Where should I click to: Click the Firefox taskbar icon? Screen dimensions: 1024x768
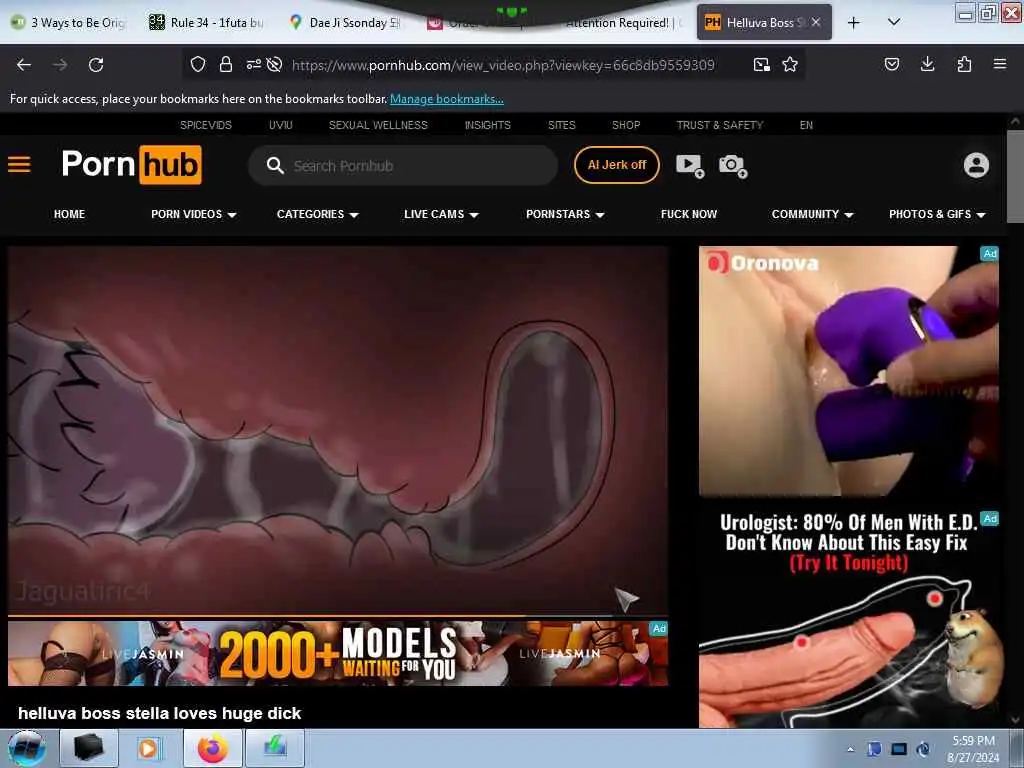click(213, 748)
